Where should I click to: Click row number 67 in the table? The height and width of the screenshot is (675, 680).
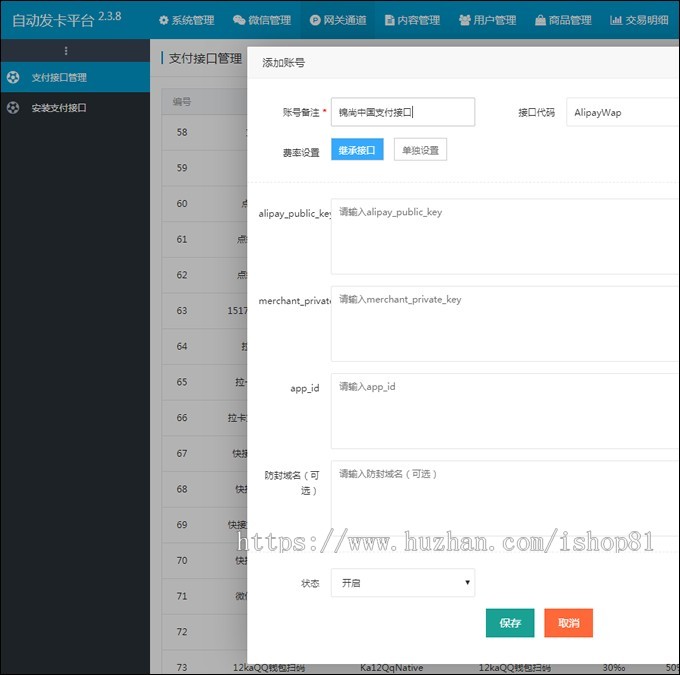point(182,453)
